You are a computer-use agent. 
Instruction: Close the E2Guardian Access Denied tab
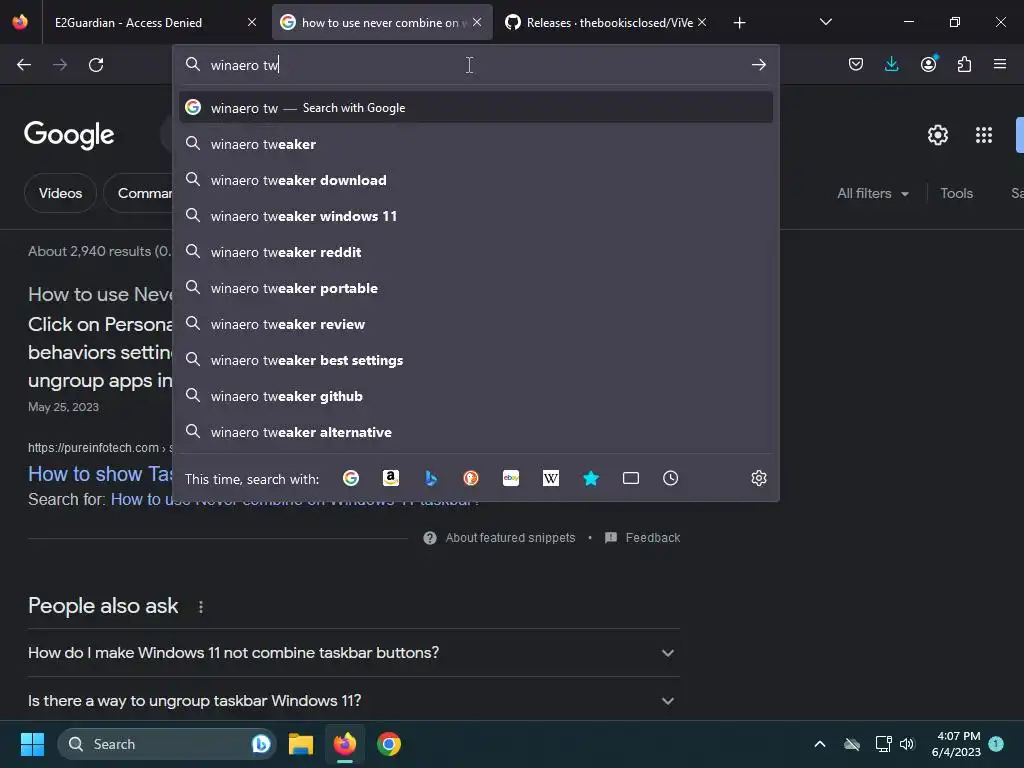(252, 22)
